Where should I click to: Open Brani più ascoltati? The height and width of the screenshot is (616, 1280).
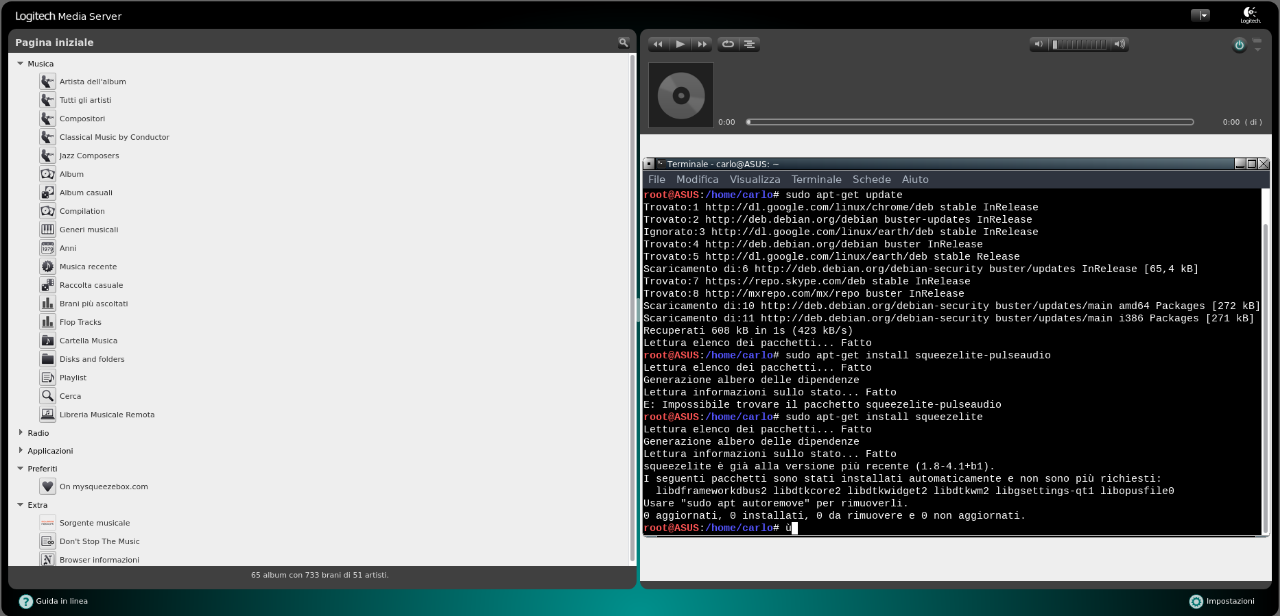point(94,303)
